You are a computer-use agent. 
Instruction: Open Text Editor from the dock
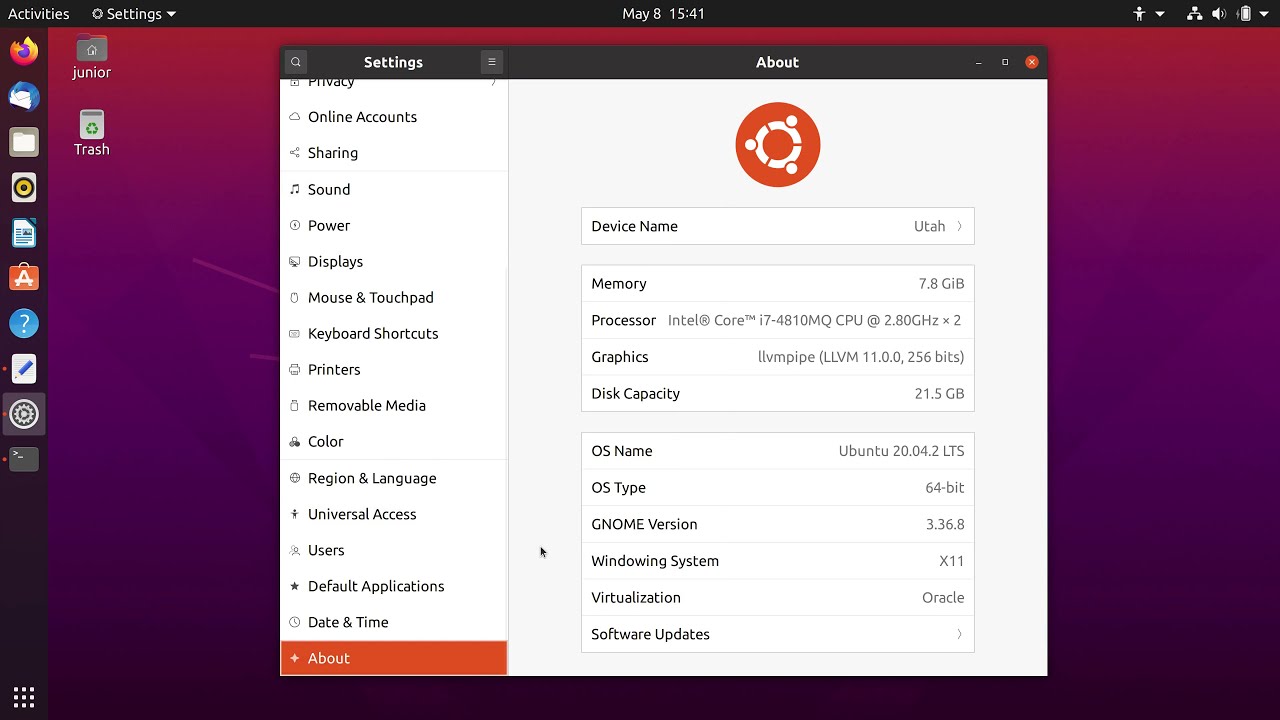click(x=24, y=369)
